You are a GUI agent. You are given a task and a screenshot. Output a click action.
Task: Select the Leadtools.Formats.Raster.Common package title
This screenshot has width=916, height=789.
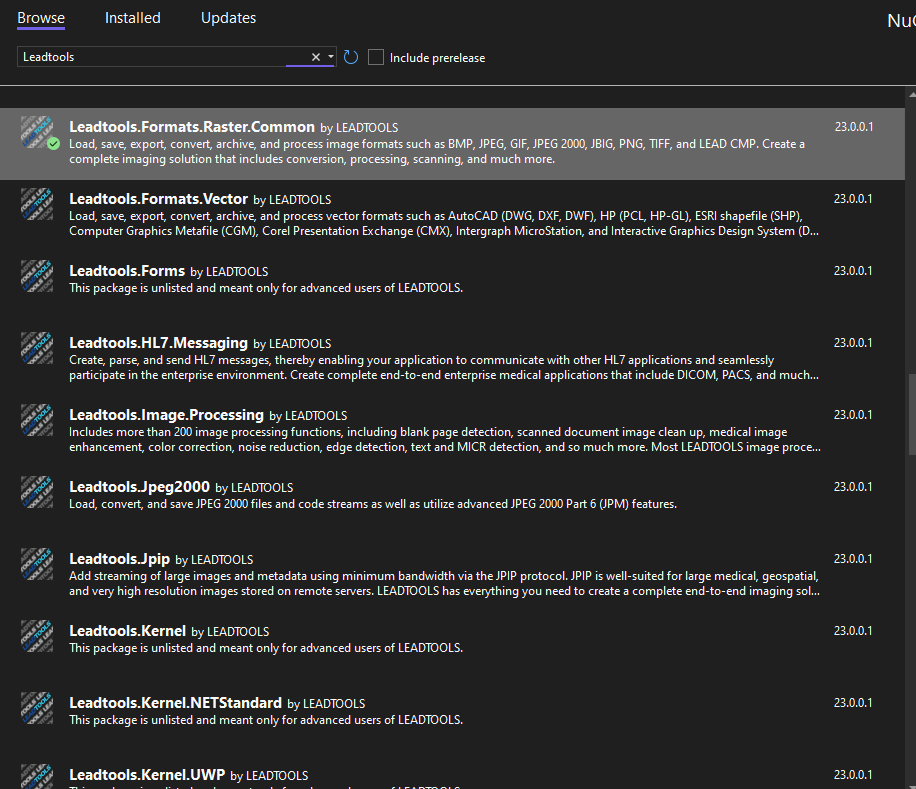[x=192, y=127]
